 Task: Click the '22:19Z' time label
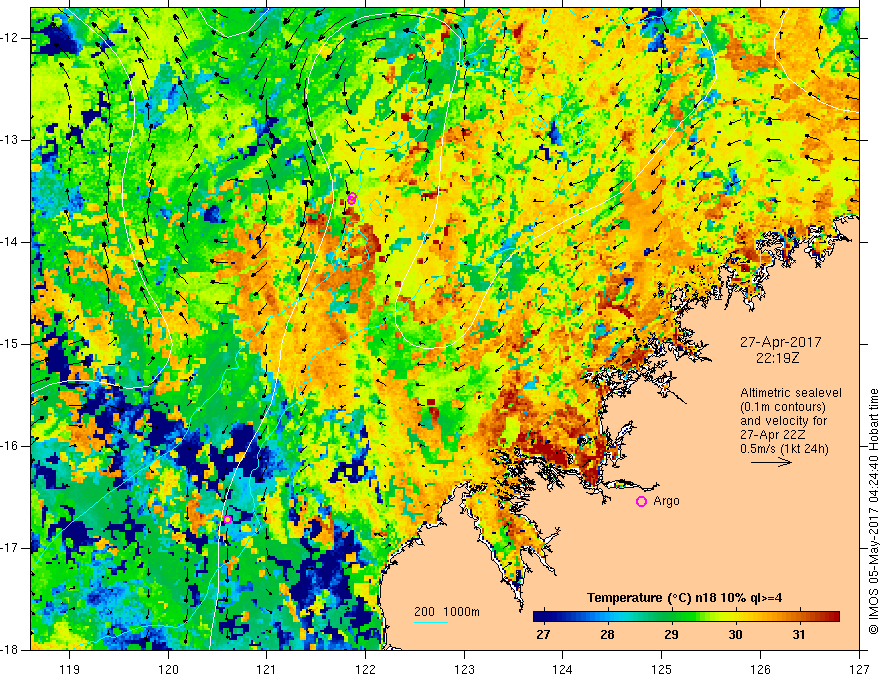[777, 358]
